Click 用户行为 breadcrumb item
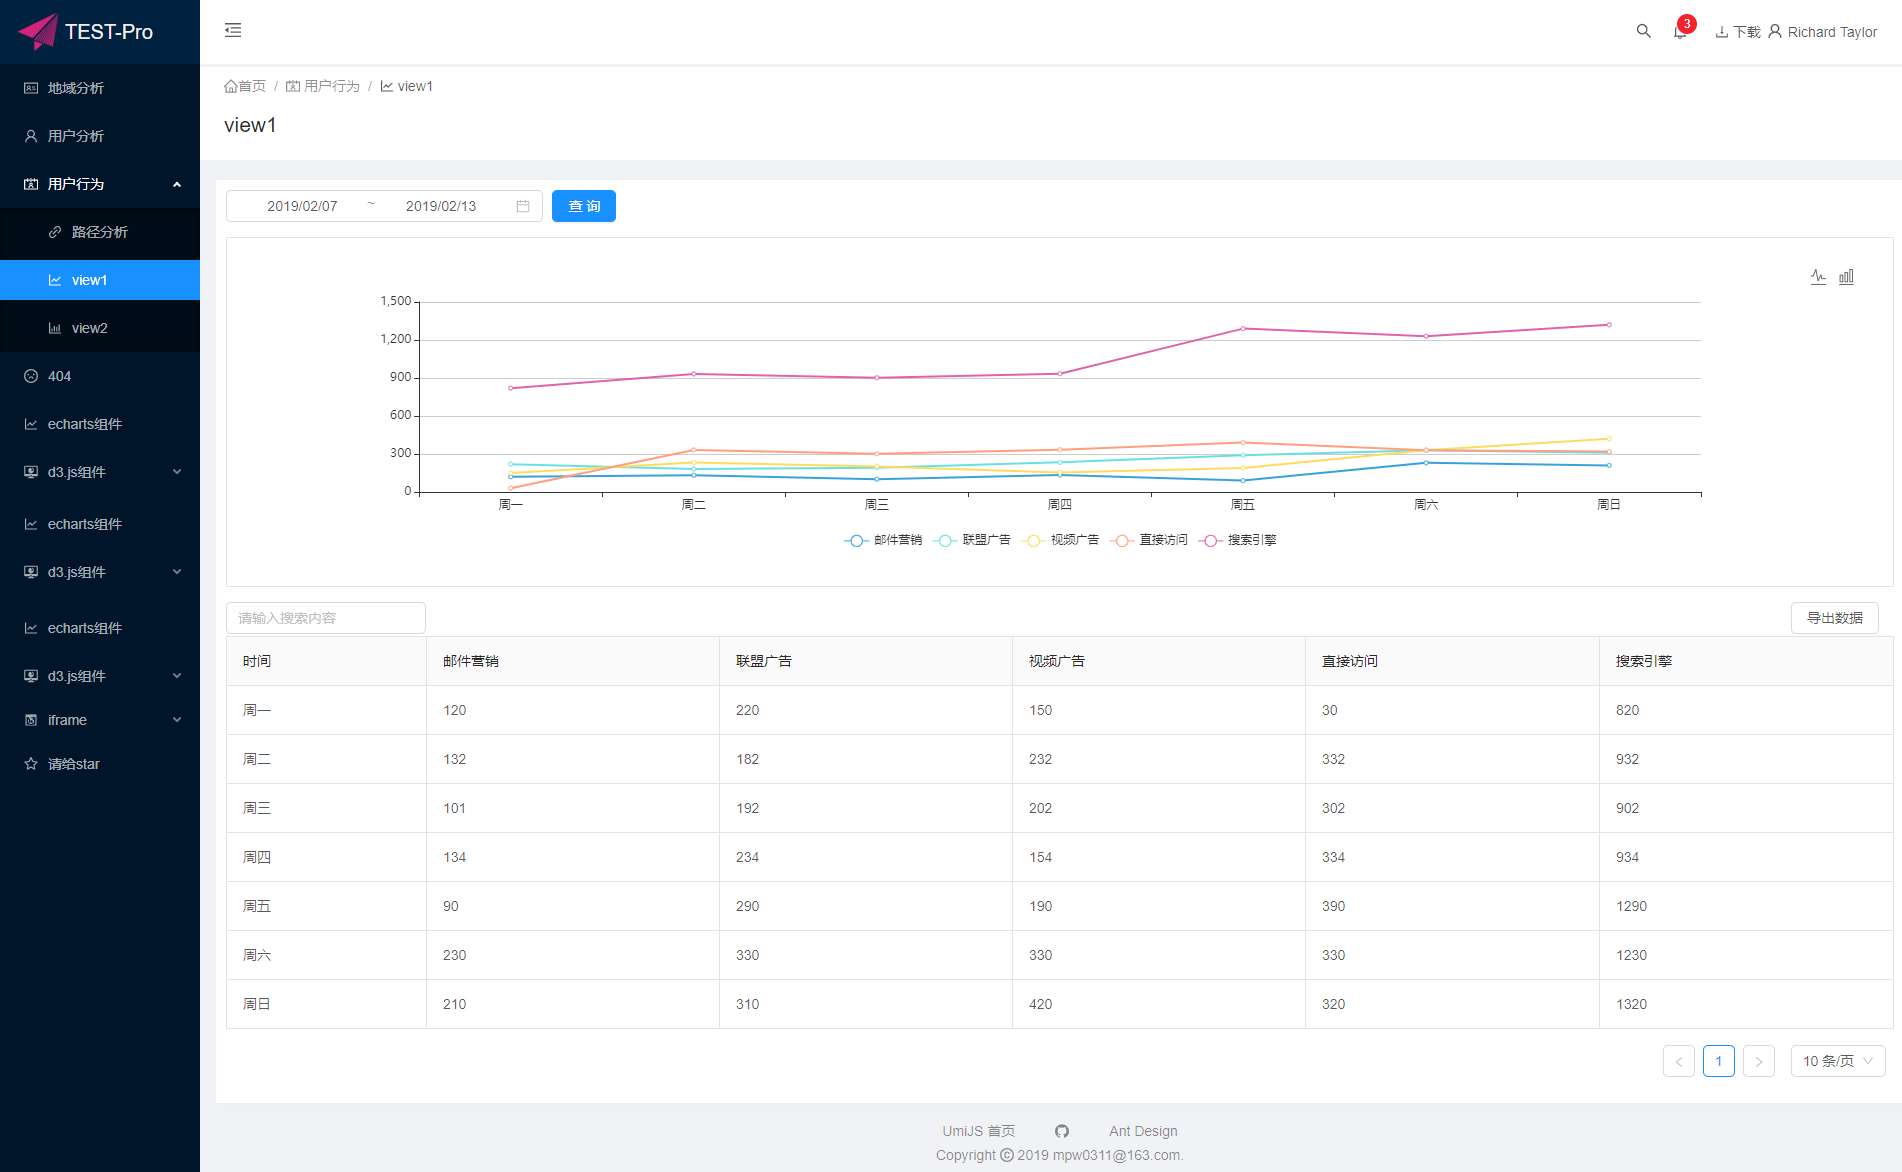Viewport: 1902px width, 1172px height. pos(322,86)
